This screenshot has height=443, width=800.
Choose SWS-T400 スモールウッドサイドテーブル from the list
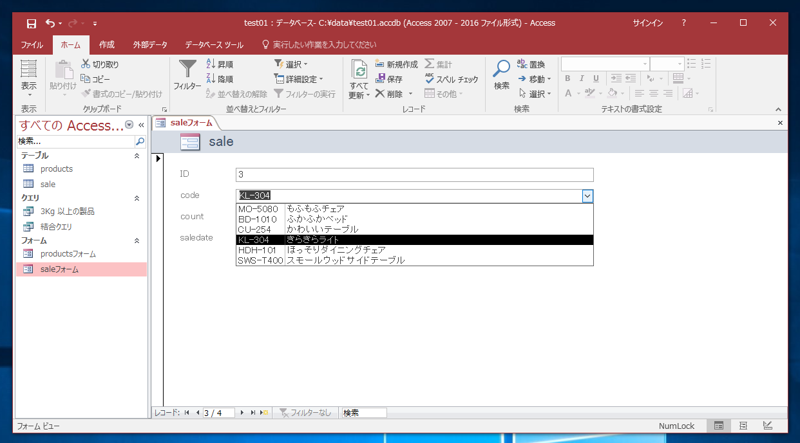point(414,260)
